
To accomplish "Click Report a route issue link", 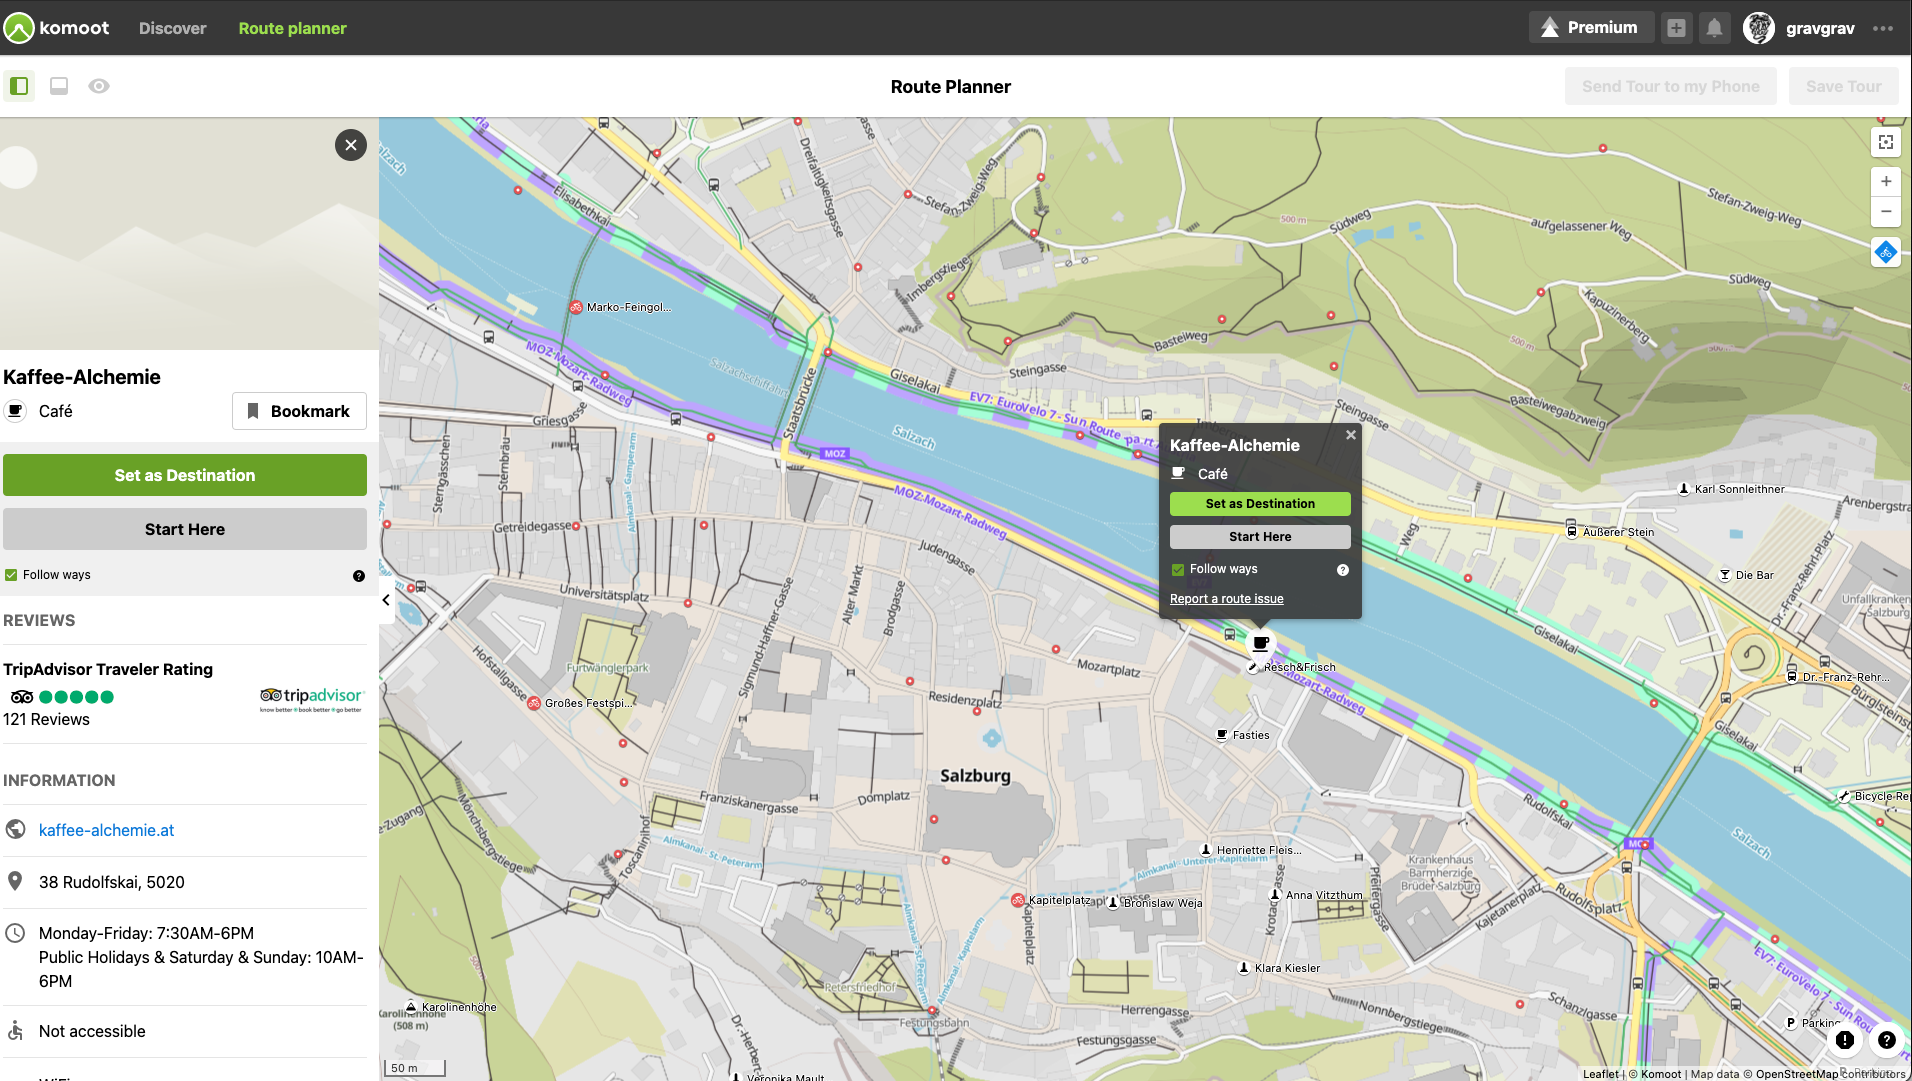I will pos(1227,599).
